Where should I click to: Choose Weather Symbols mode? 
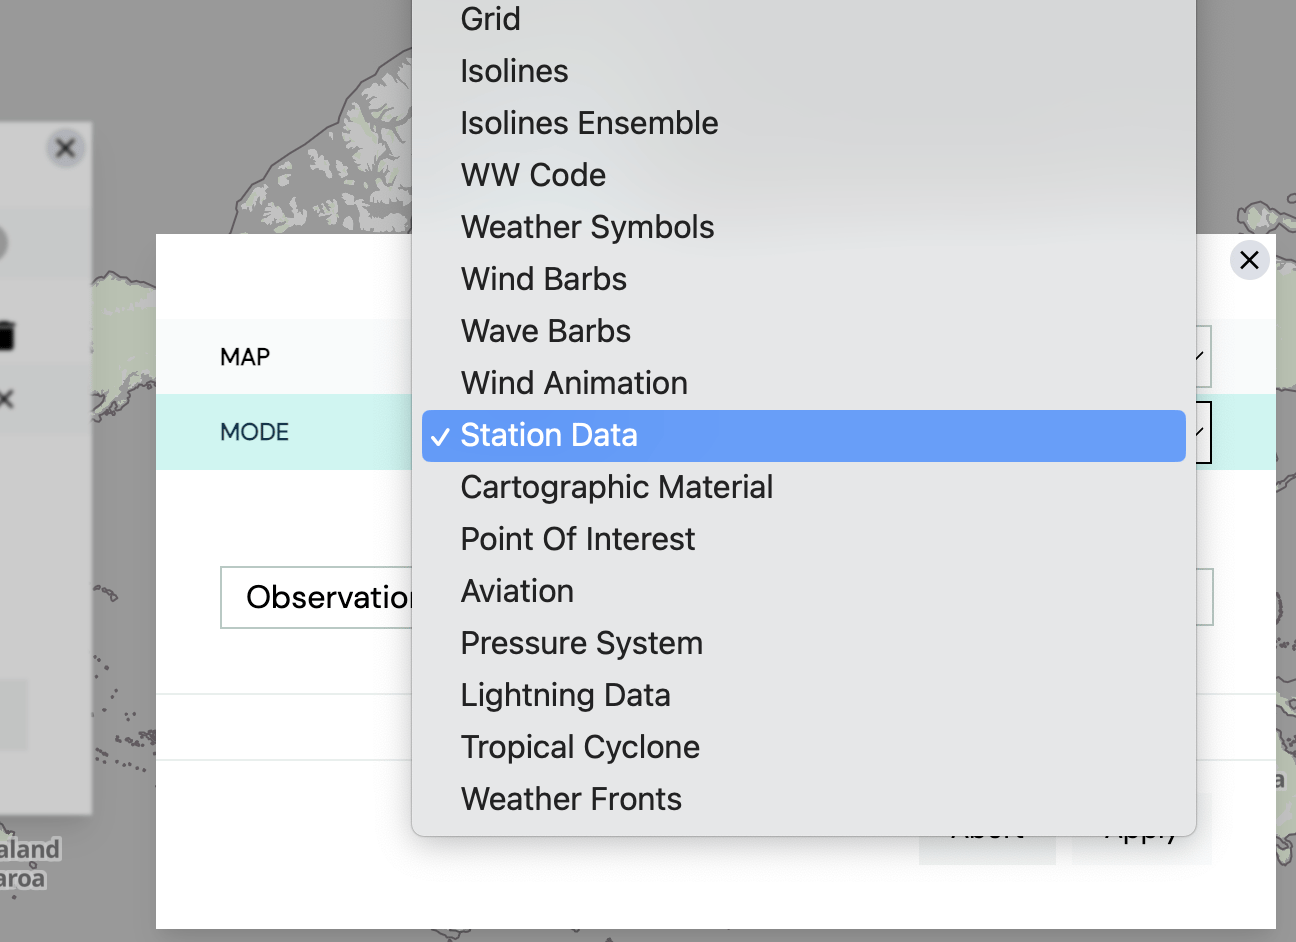[x=587, y=227]
